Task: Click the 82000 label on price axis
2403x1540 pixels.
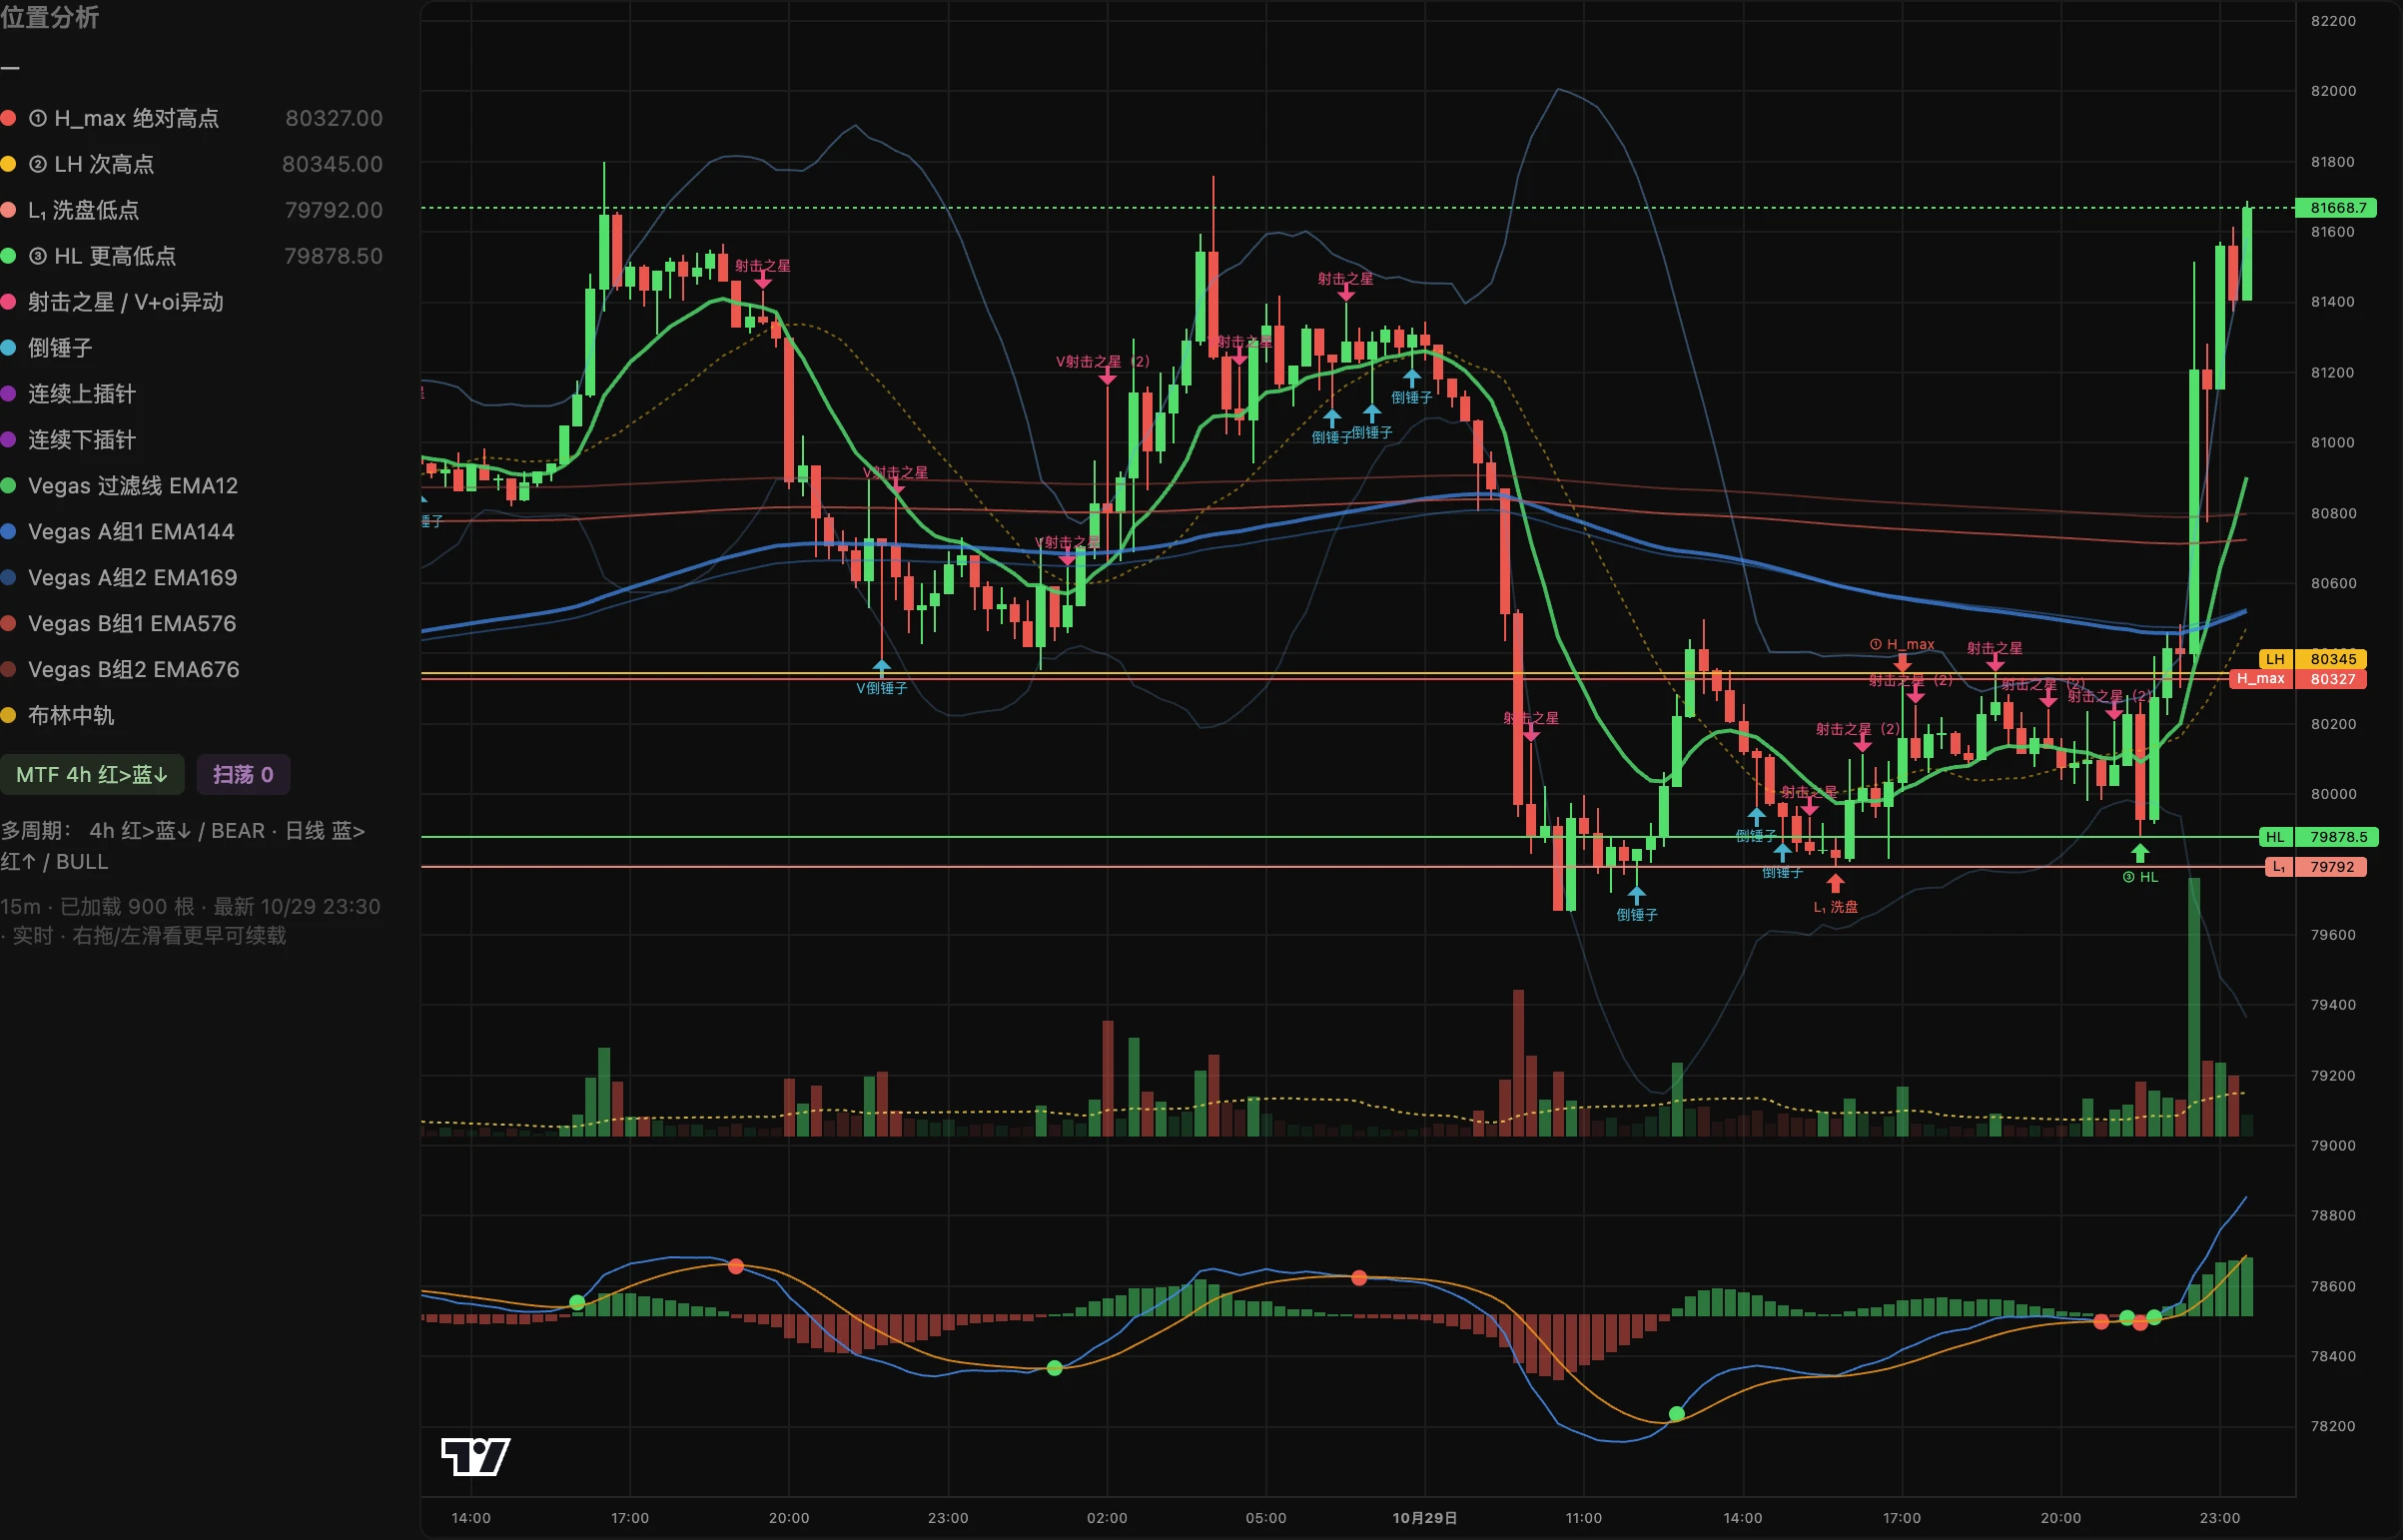Action: (x=2333, y=91)
